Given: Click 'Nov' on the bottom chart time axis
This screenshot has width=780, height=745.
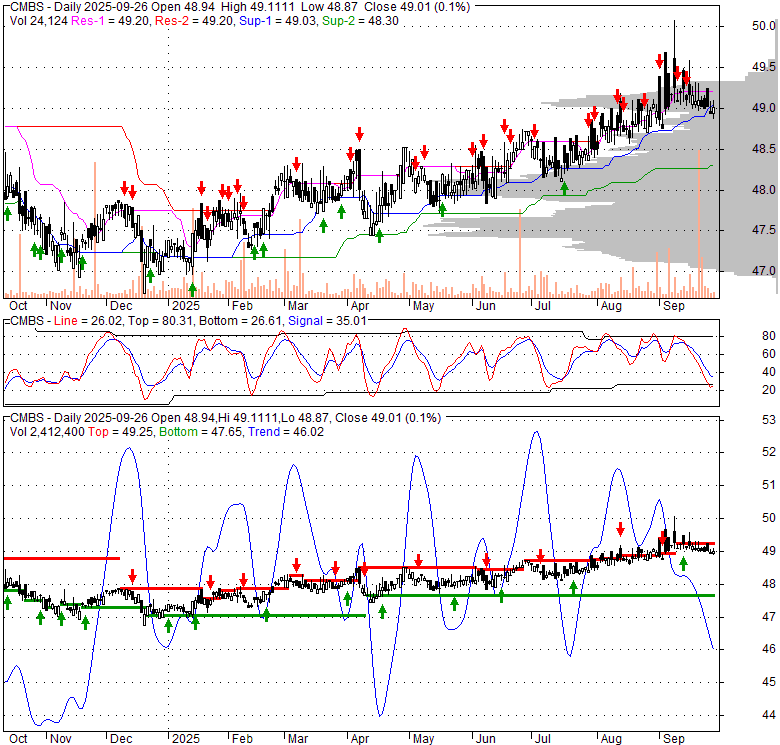Looking at the screenshot, I should pyautogui.click(x=61, y=739).
